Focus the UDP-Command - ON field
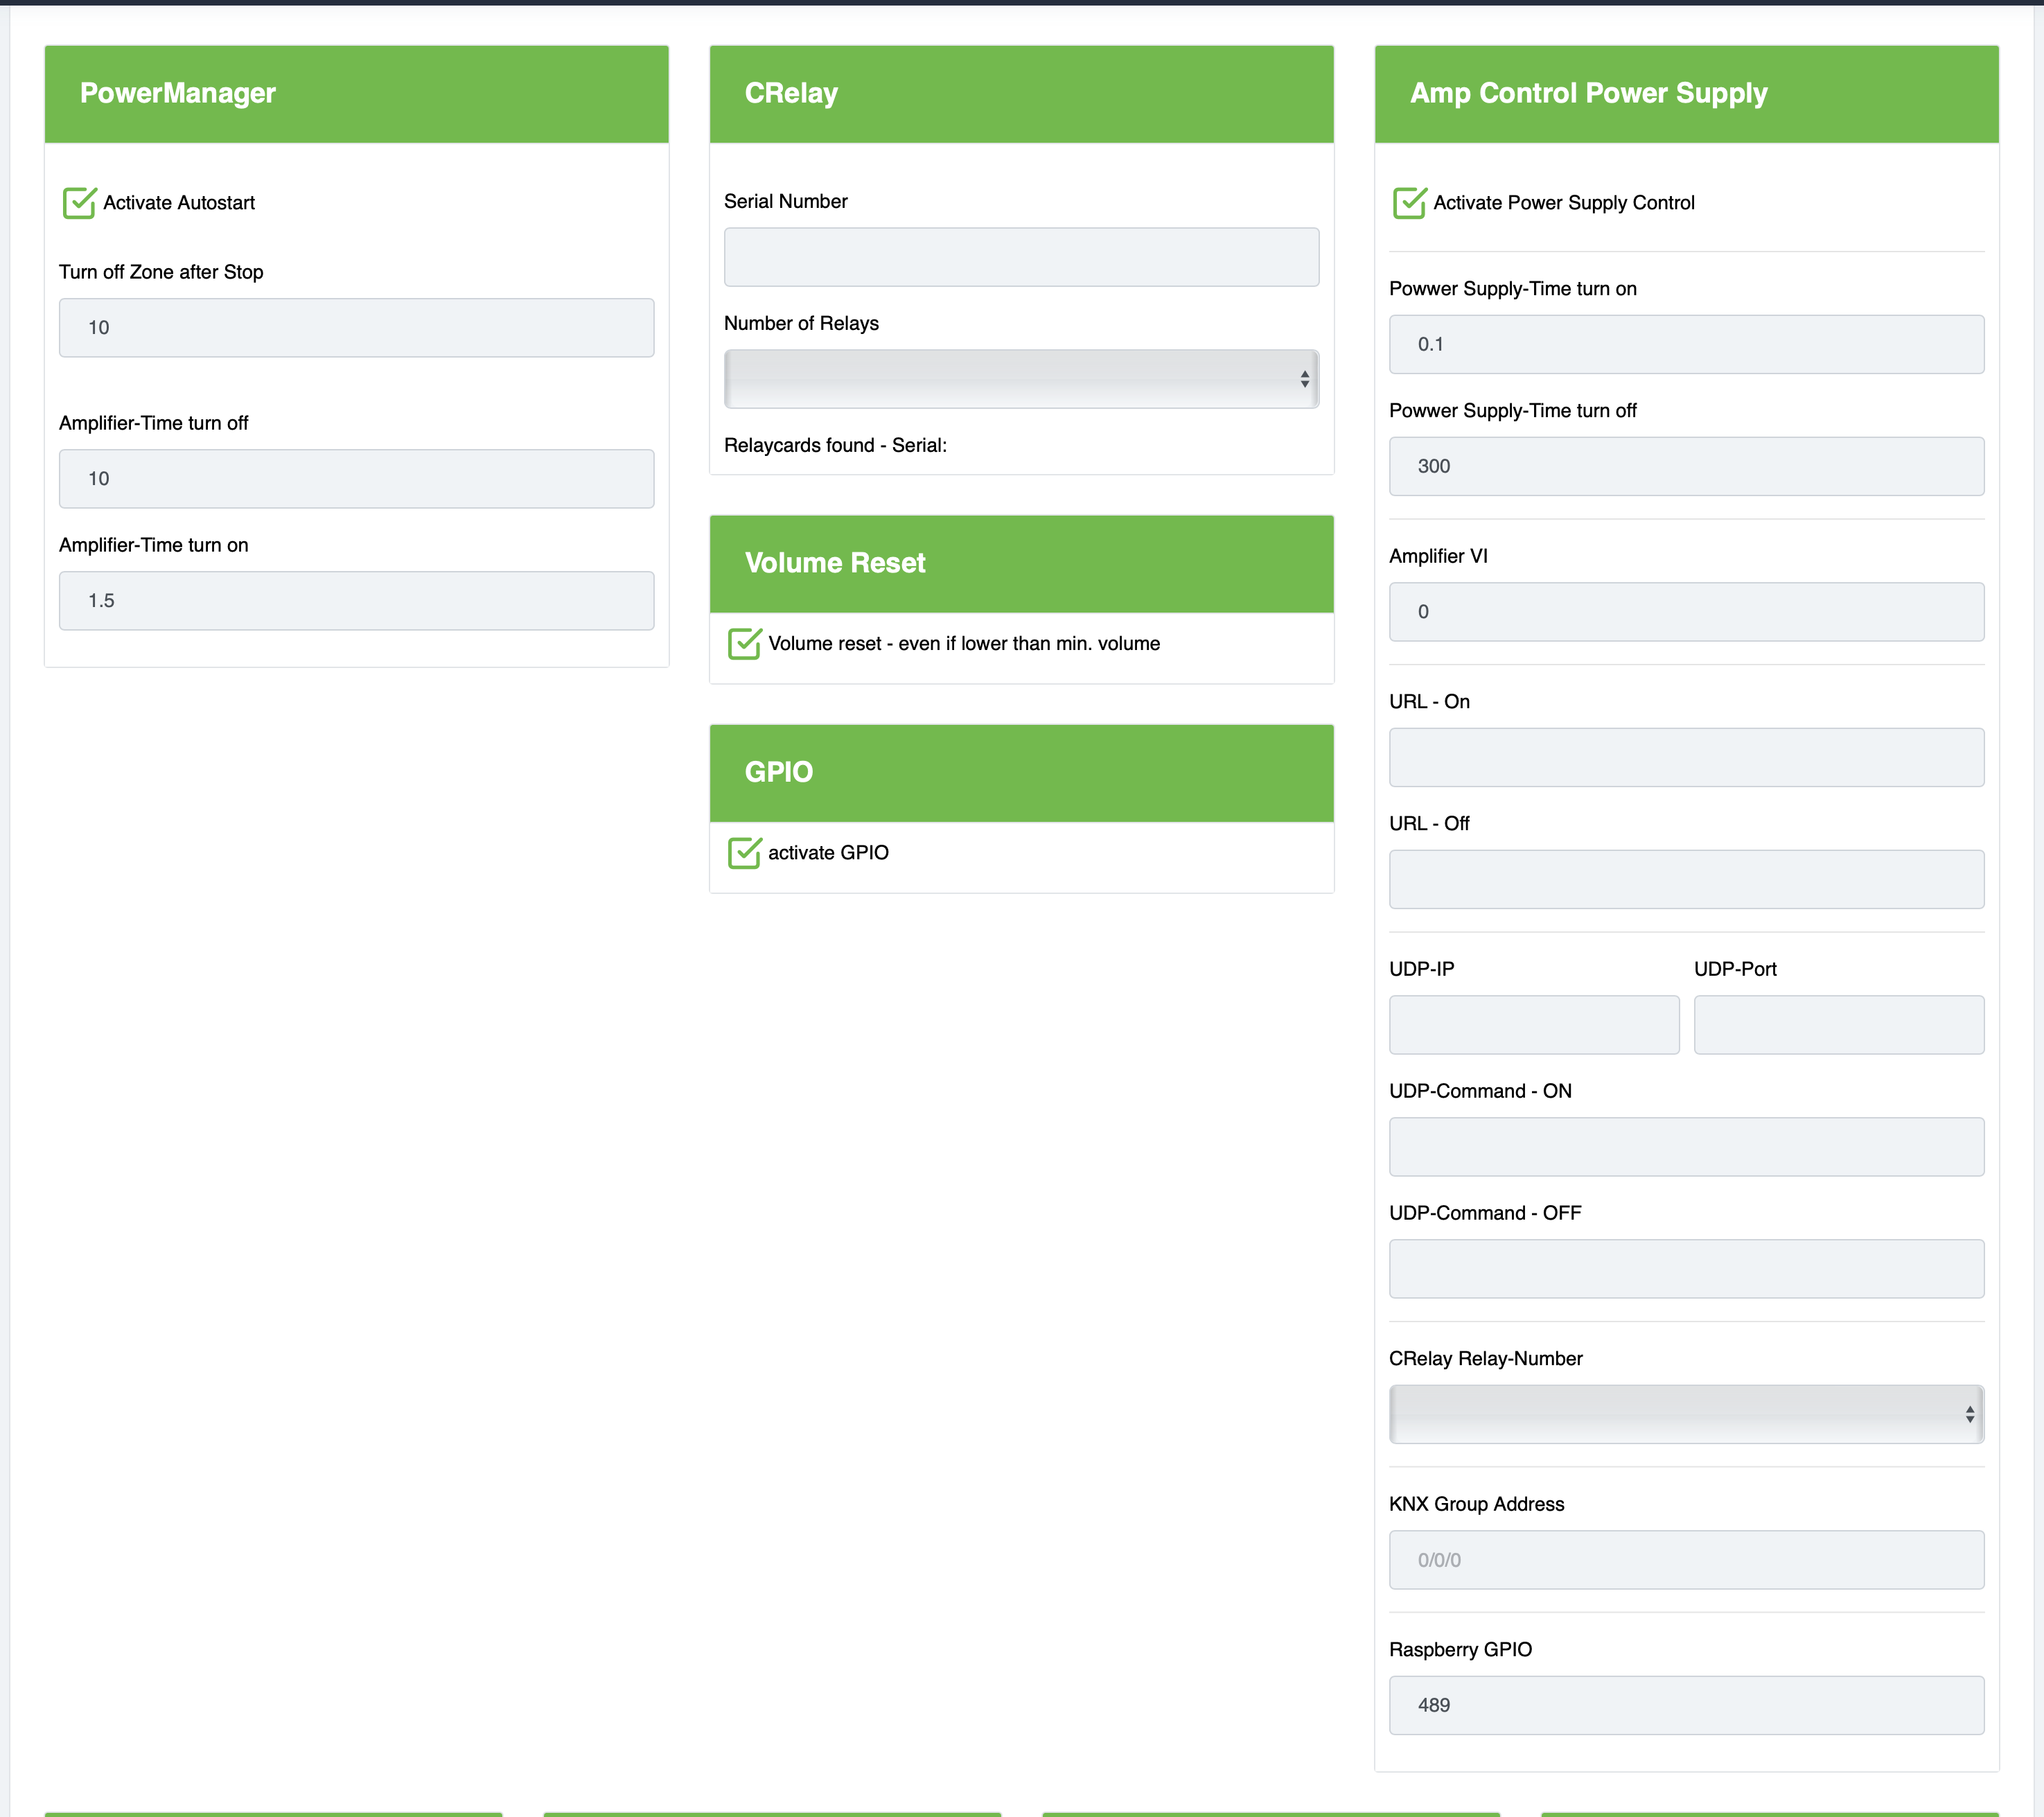The width and height of the screenshot is (2044, 1817). pos(1685,1147)
